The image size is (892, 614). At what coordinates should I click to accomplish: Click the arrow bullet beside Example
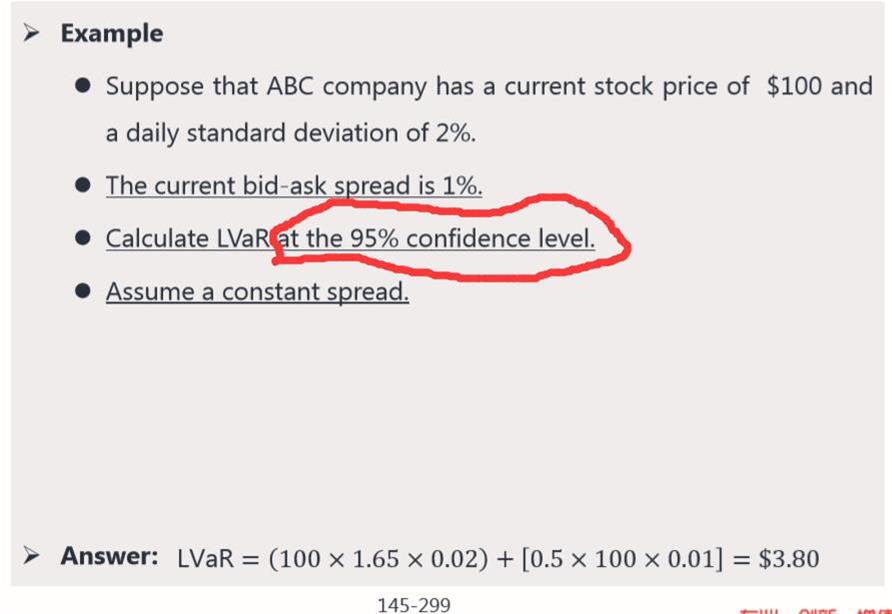(31, 34)
